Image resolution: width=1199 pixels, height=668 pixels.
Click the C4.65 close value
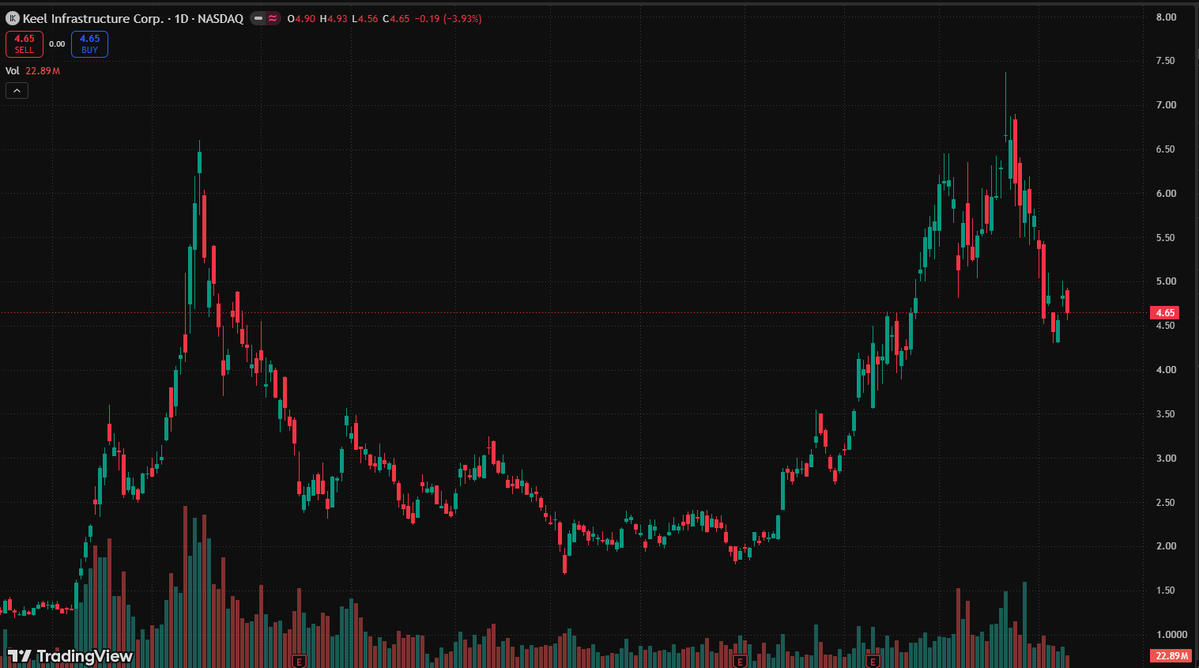pyautogui.click(x=396, y=18)
